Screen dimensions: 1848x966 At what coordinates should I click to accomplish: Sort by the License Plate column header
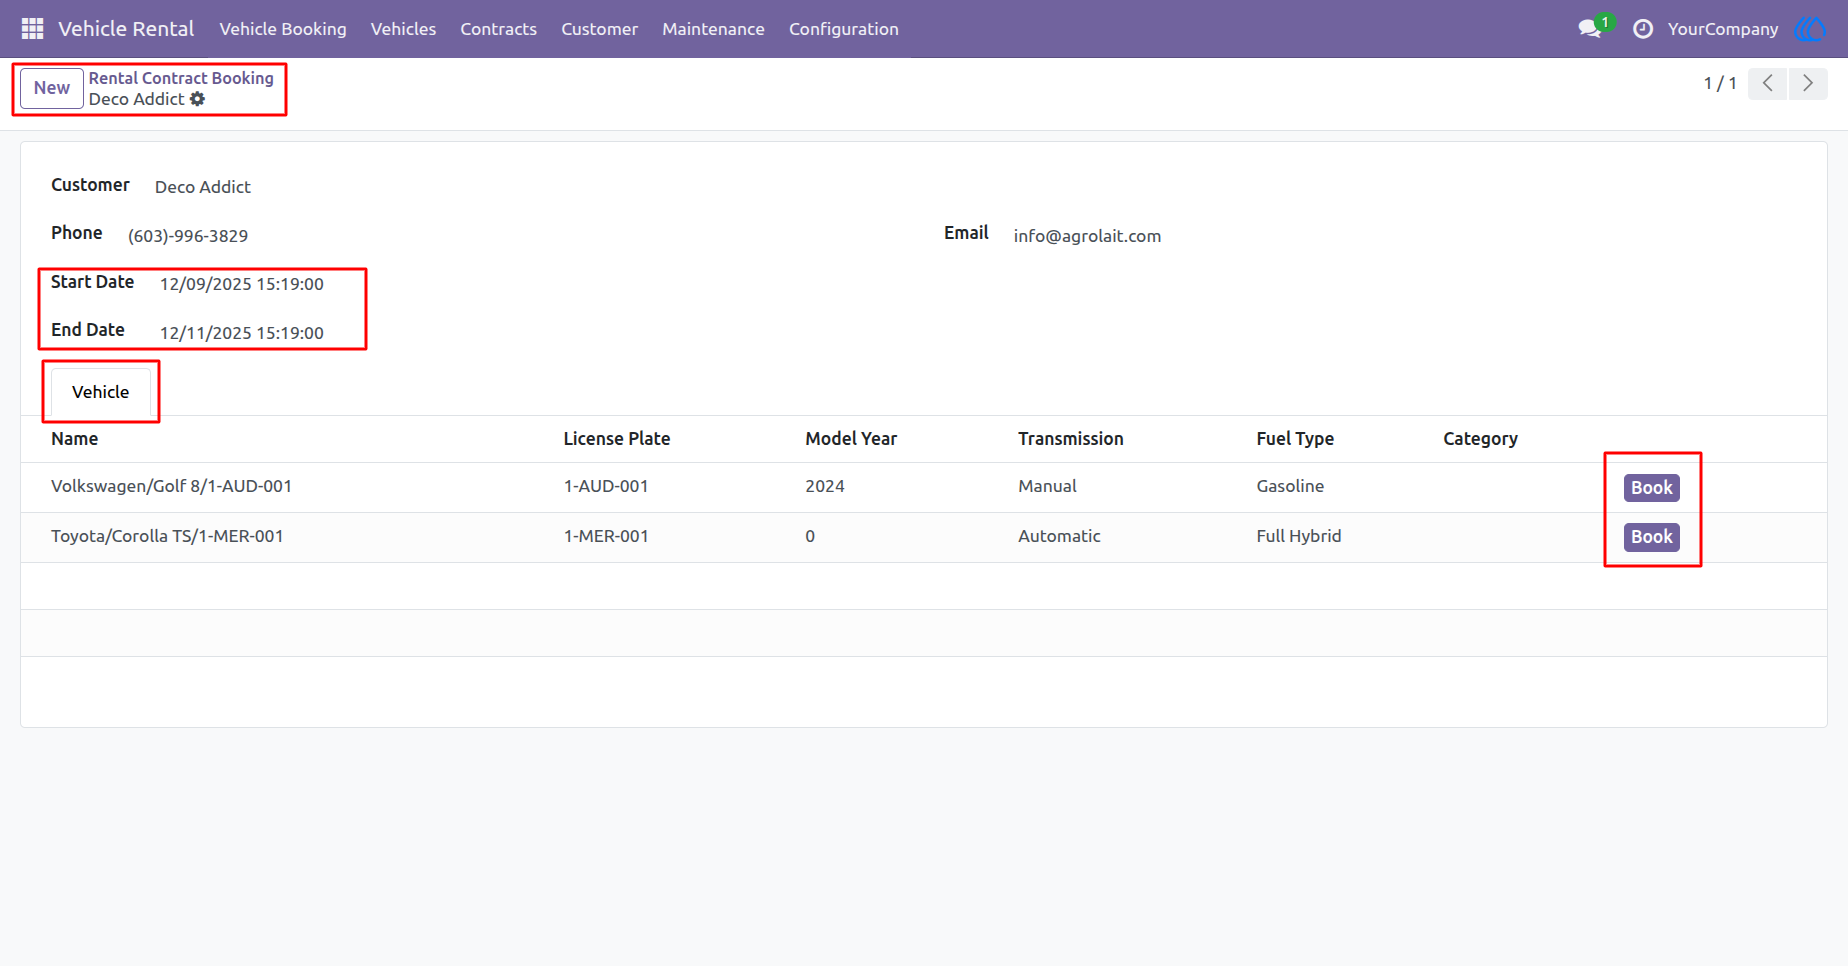[617, 439]
